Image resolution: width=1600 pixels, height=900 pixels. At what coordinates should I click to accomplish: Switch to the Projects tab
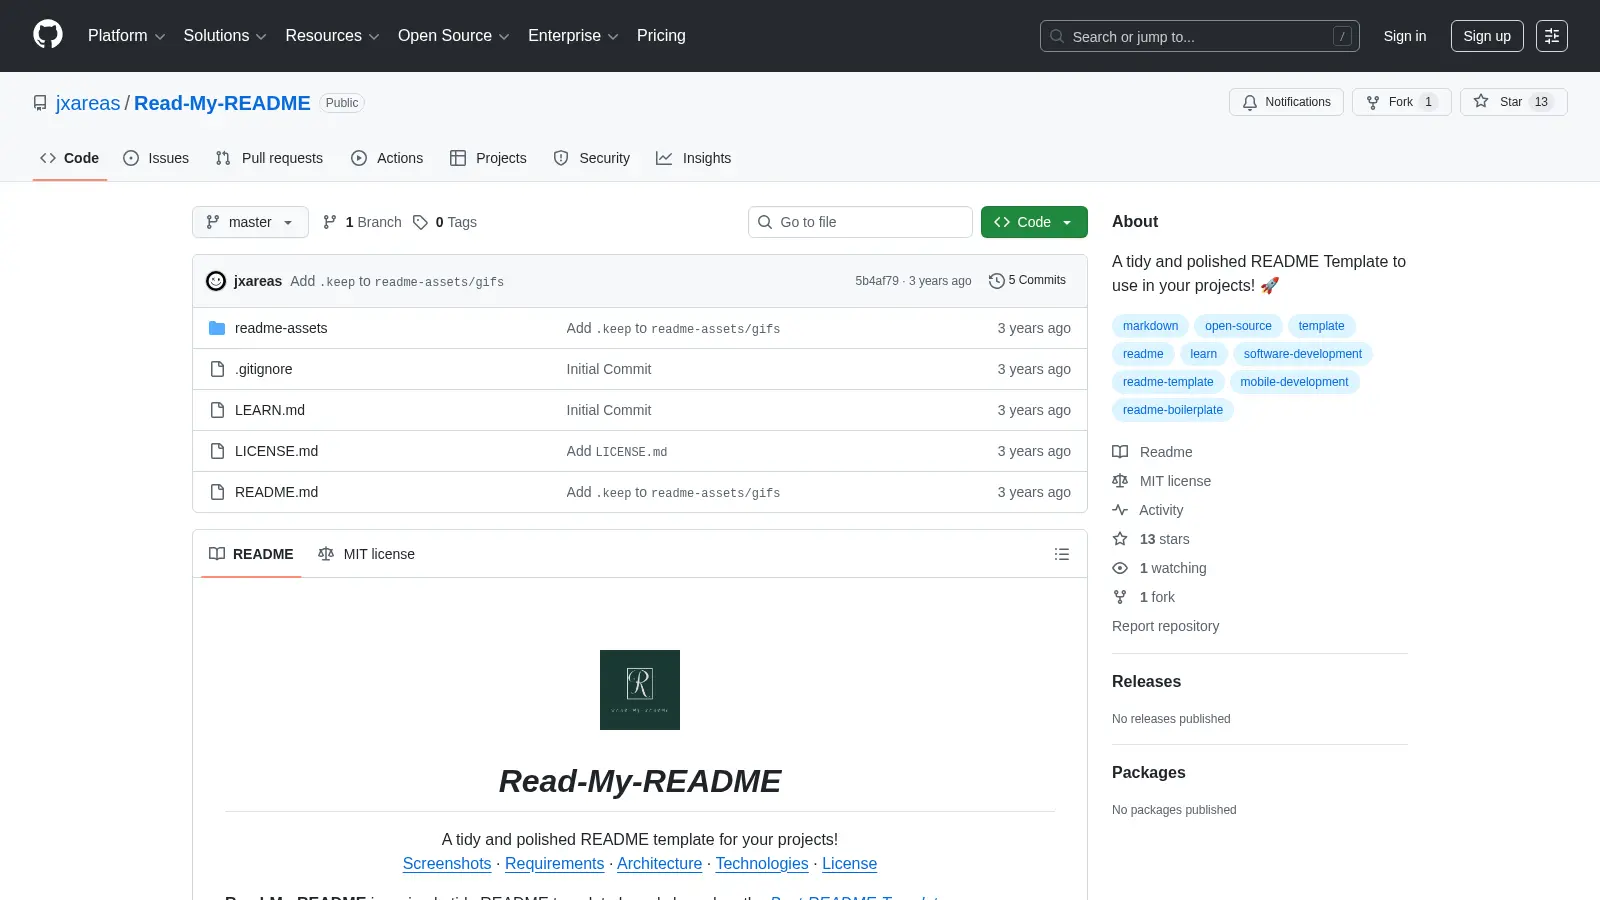pyautogui.click(x=488, y=158)
